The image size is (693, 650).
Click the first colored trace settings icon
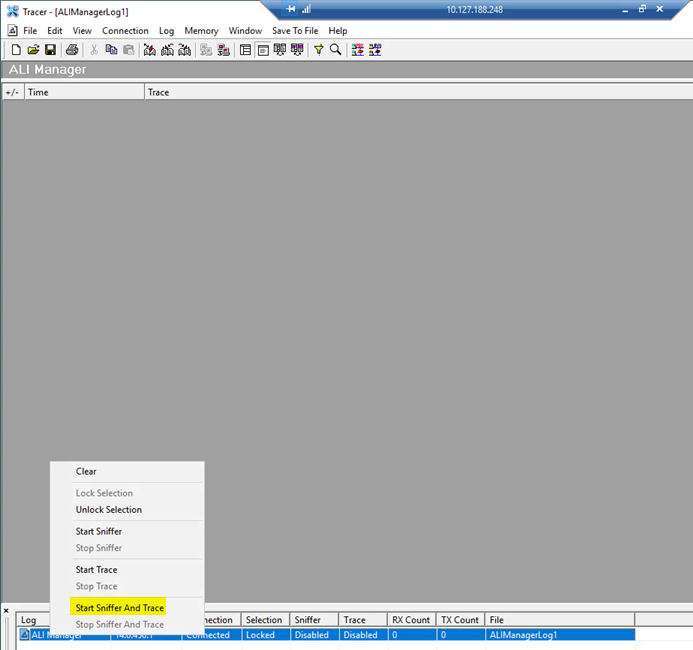[x=358, y=50]
